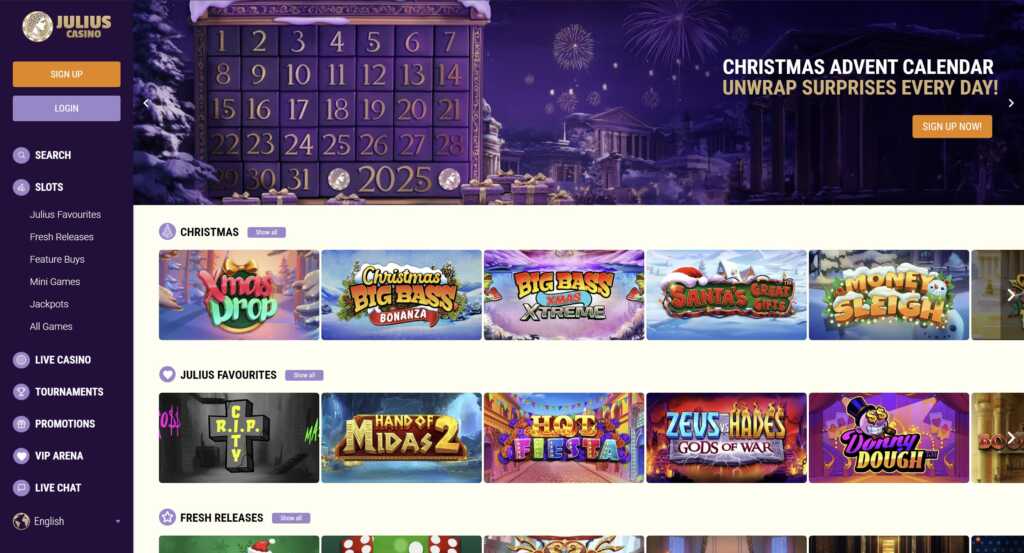1024x553 pixels.
Task: Click the Slots sidebar icon
Action: pyautogui.click(x=21, y=187)
